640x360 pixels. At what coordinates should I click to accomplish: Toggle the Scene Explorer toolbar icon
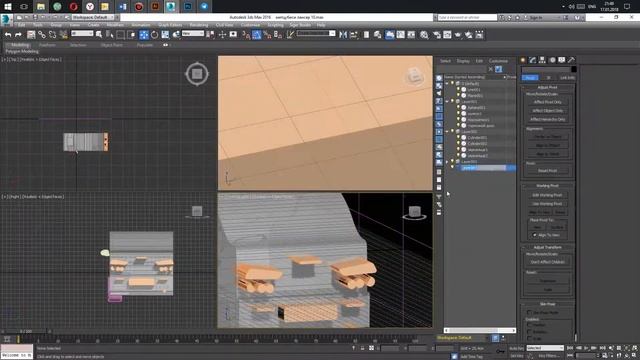pos(367,35)
